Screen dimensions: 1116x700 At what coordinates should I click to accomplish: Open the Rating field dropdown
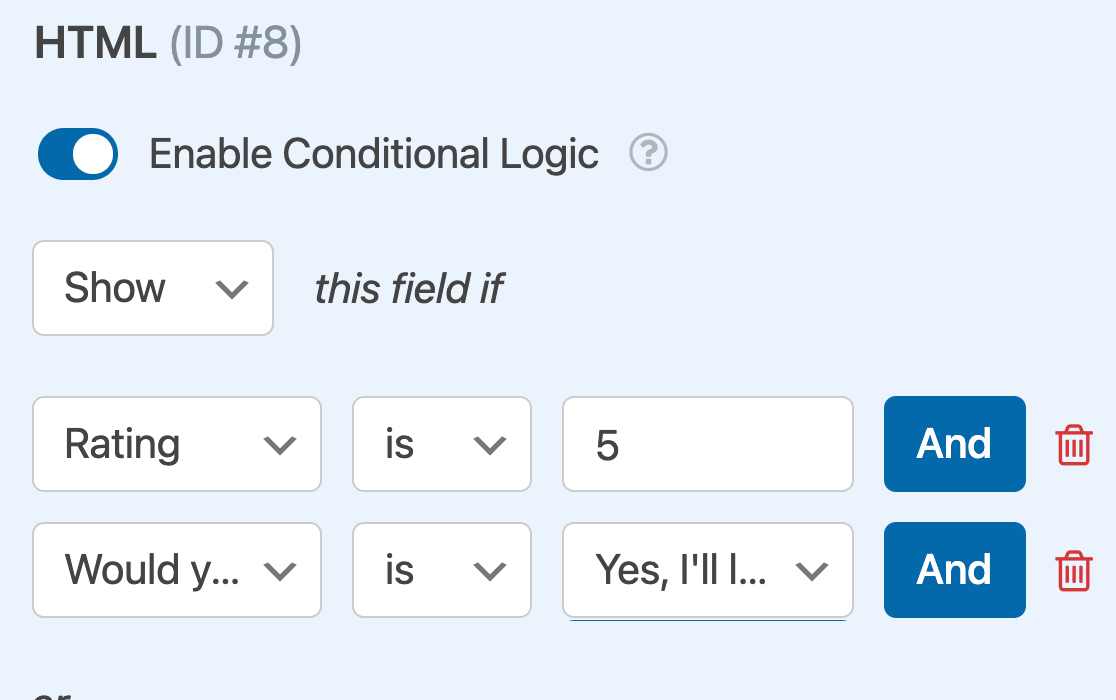[177, 444]
